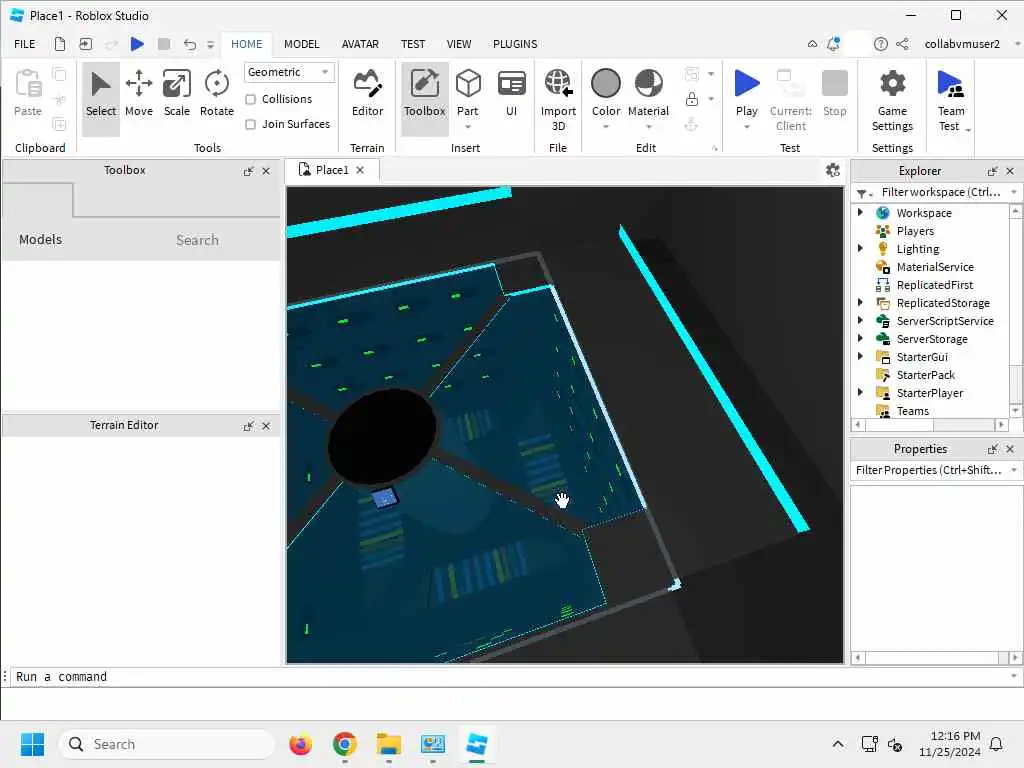Close the Toolbox panel
Image resolution: width=1024 pixels, height=768 pixels.
coord(266,171)
